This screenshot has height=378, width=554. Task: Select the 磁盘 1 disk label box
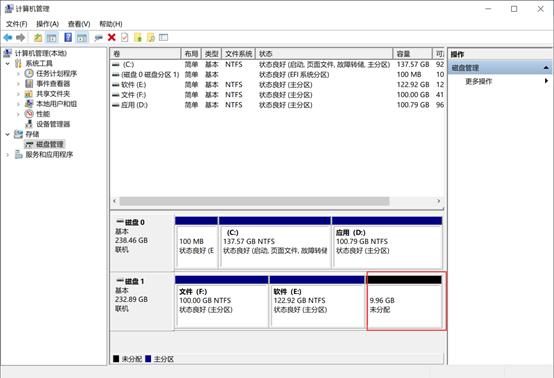coord(142,301)
